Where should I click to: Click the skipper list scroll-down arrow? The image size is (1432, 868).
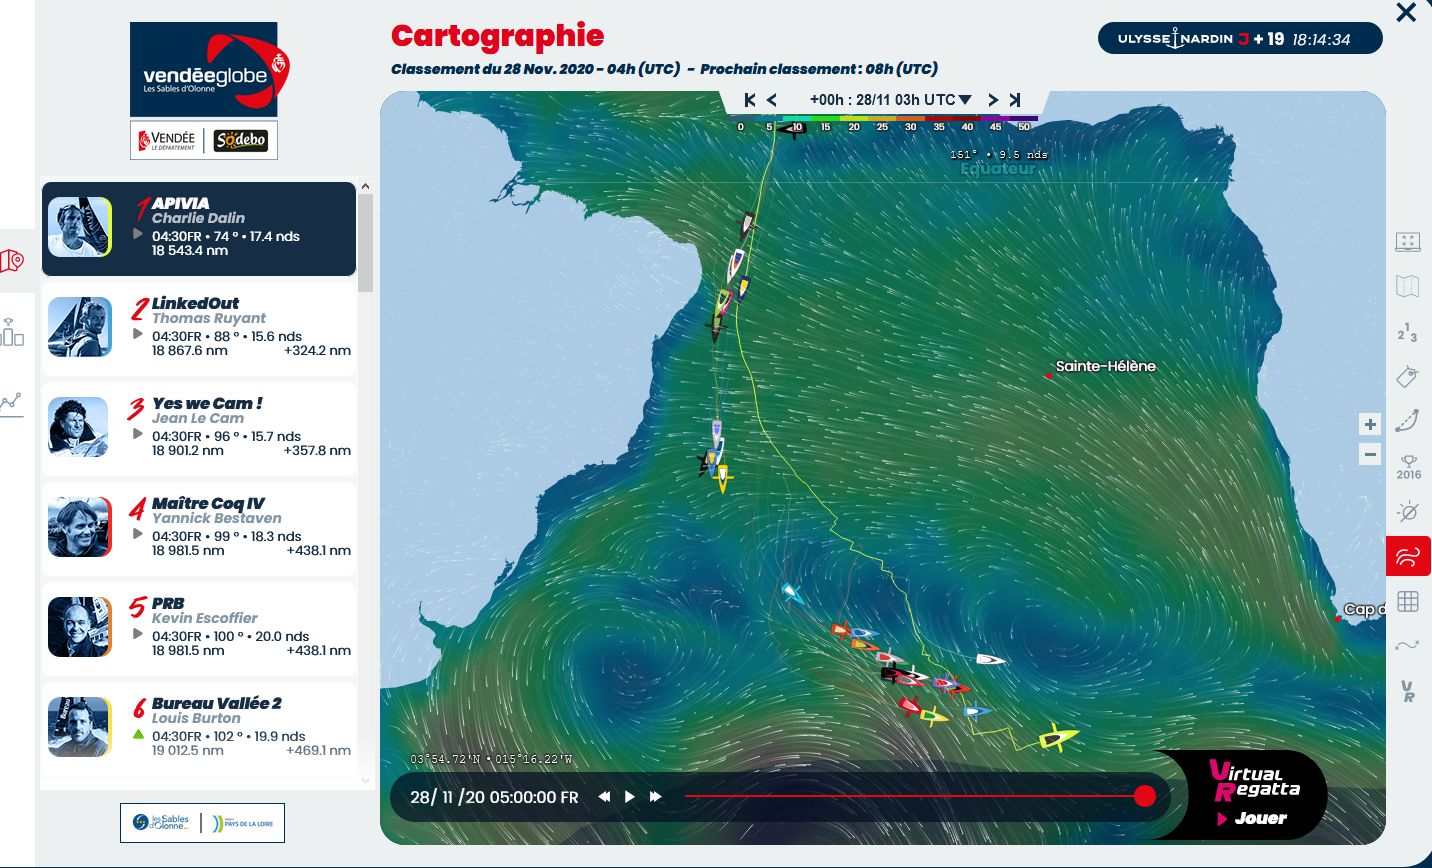point(365,780)
